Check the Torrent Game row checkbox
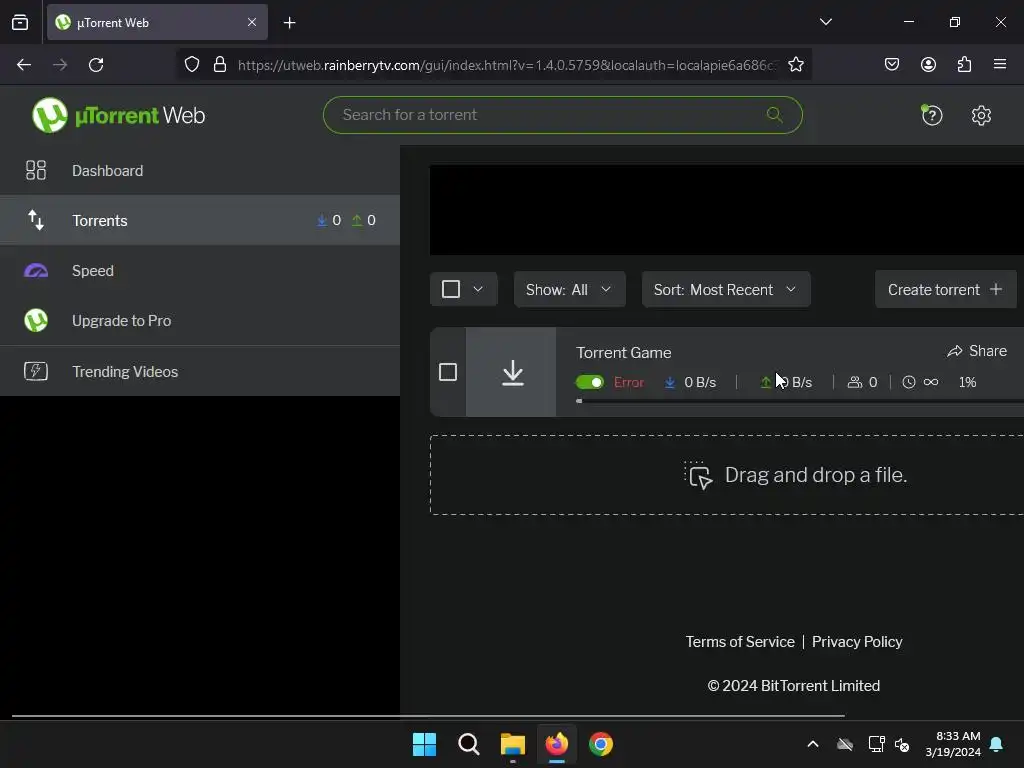The image size is (1024, 768). pos(448,372)
